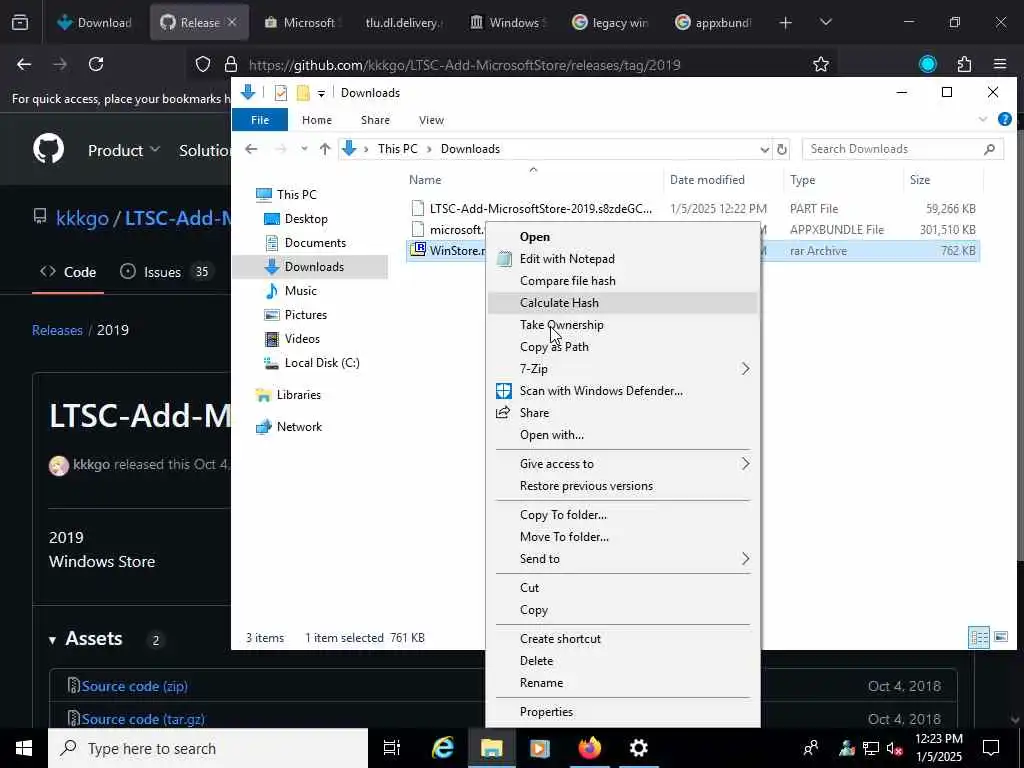Select Copy To folder... option
The width and height of the screenshot is (1024, 768).
(622, 515)
